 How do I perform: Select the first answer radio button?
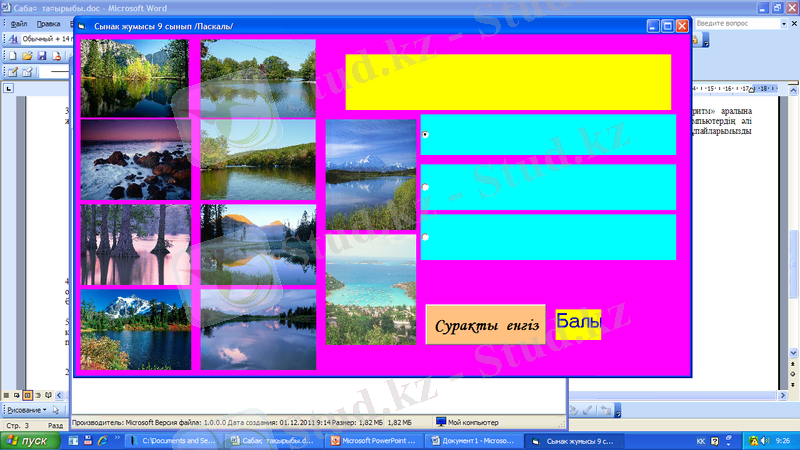pos(426,134)
